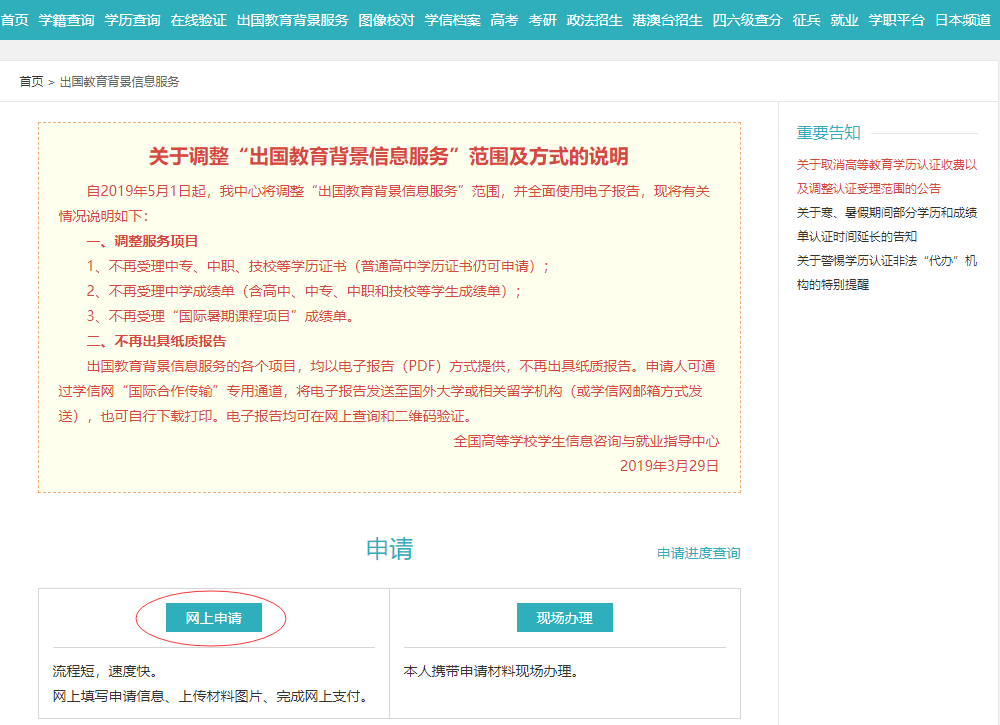Go to 学籍查询 nav item

point(66,20)
